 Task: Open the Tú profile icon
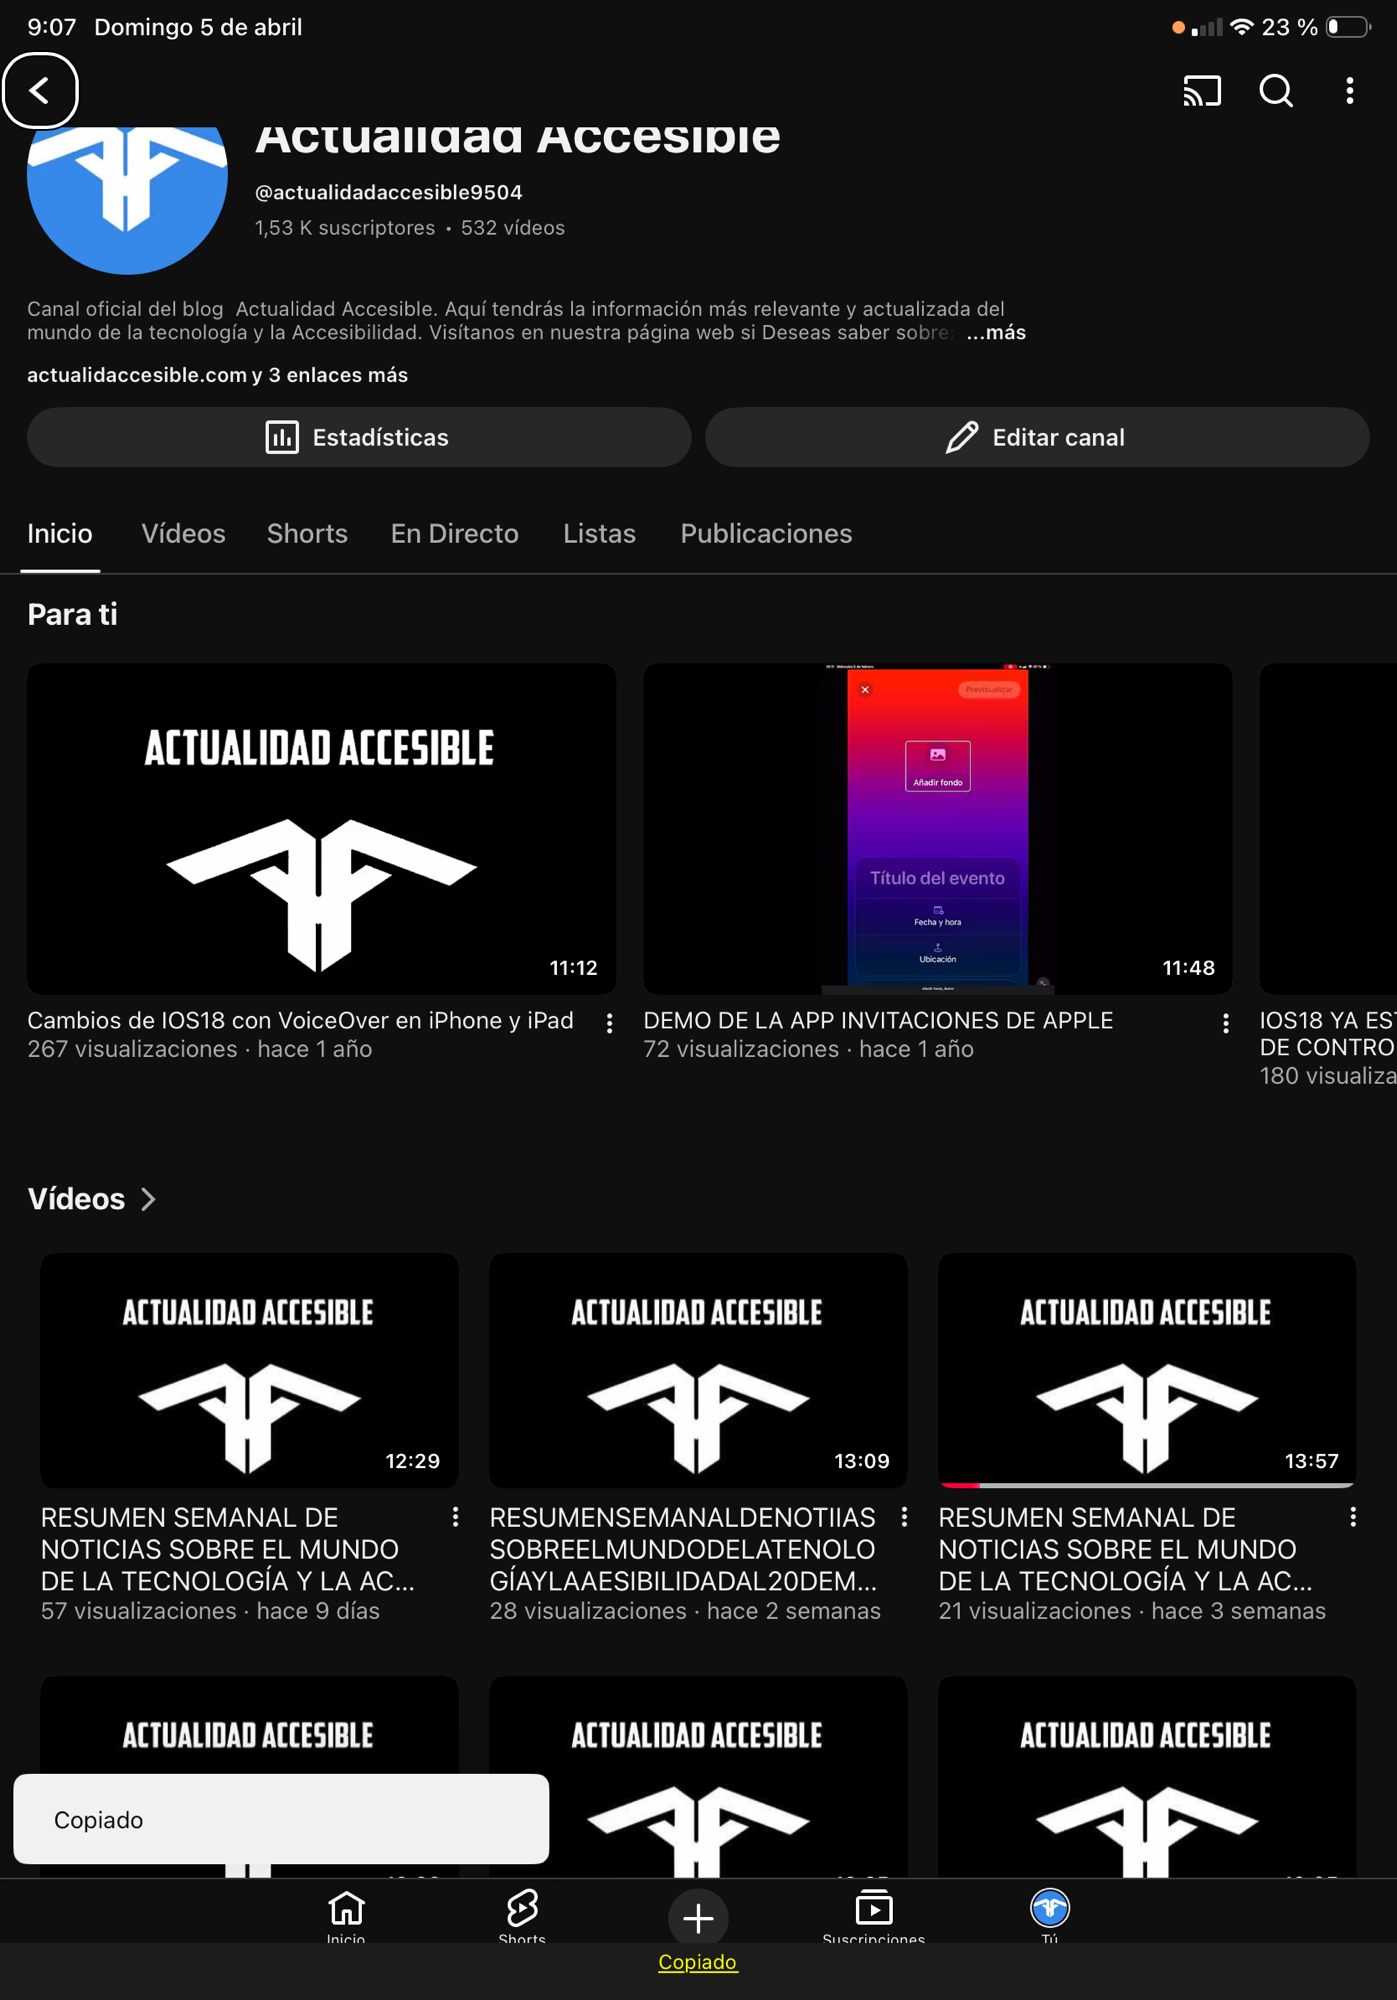[1050, 1915]
